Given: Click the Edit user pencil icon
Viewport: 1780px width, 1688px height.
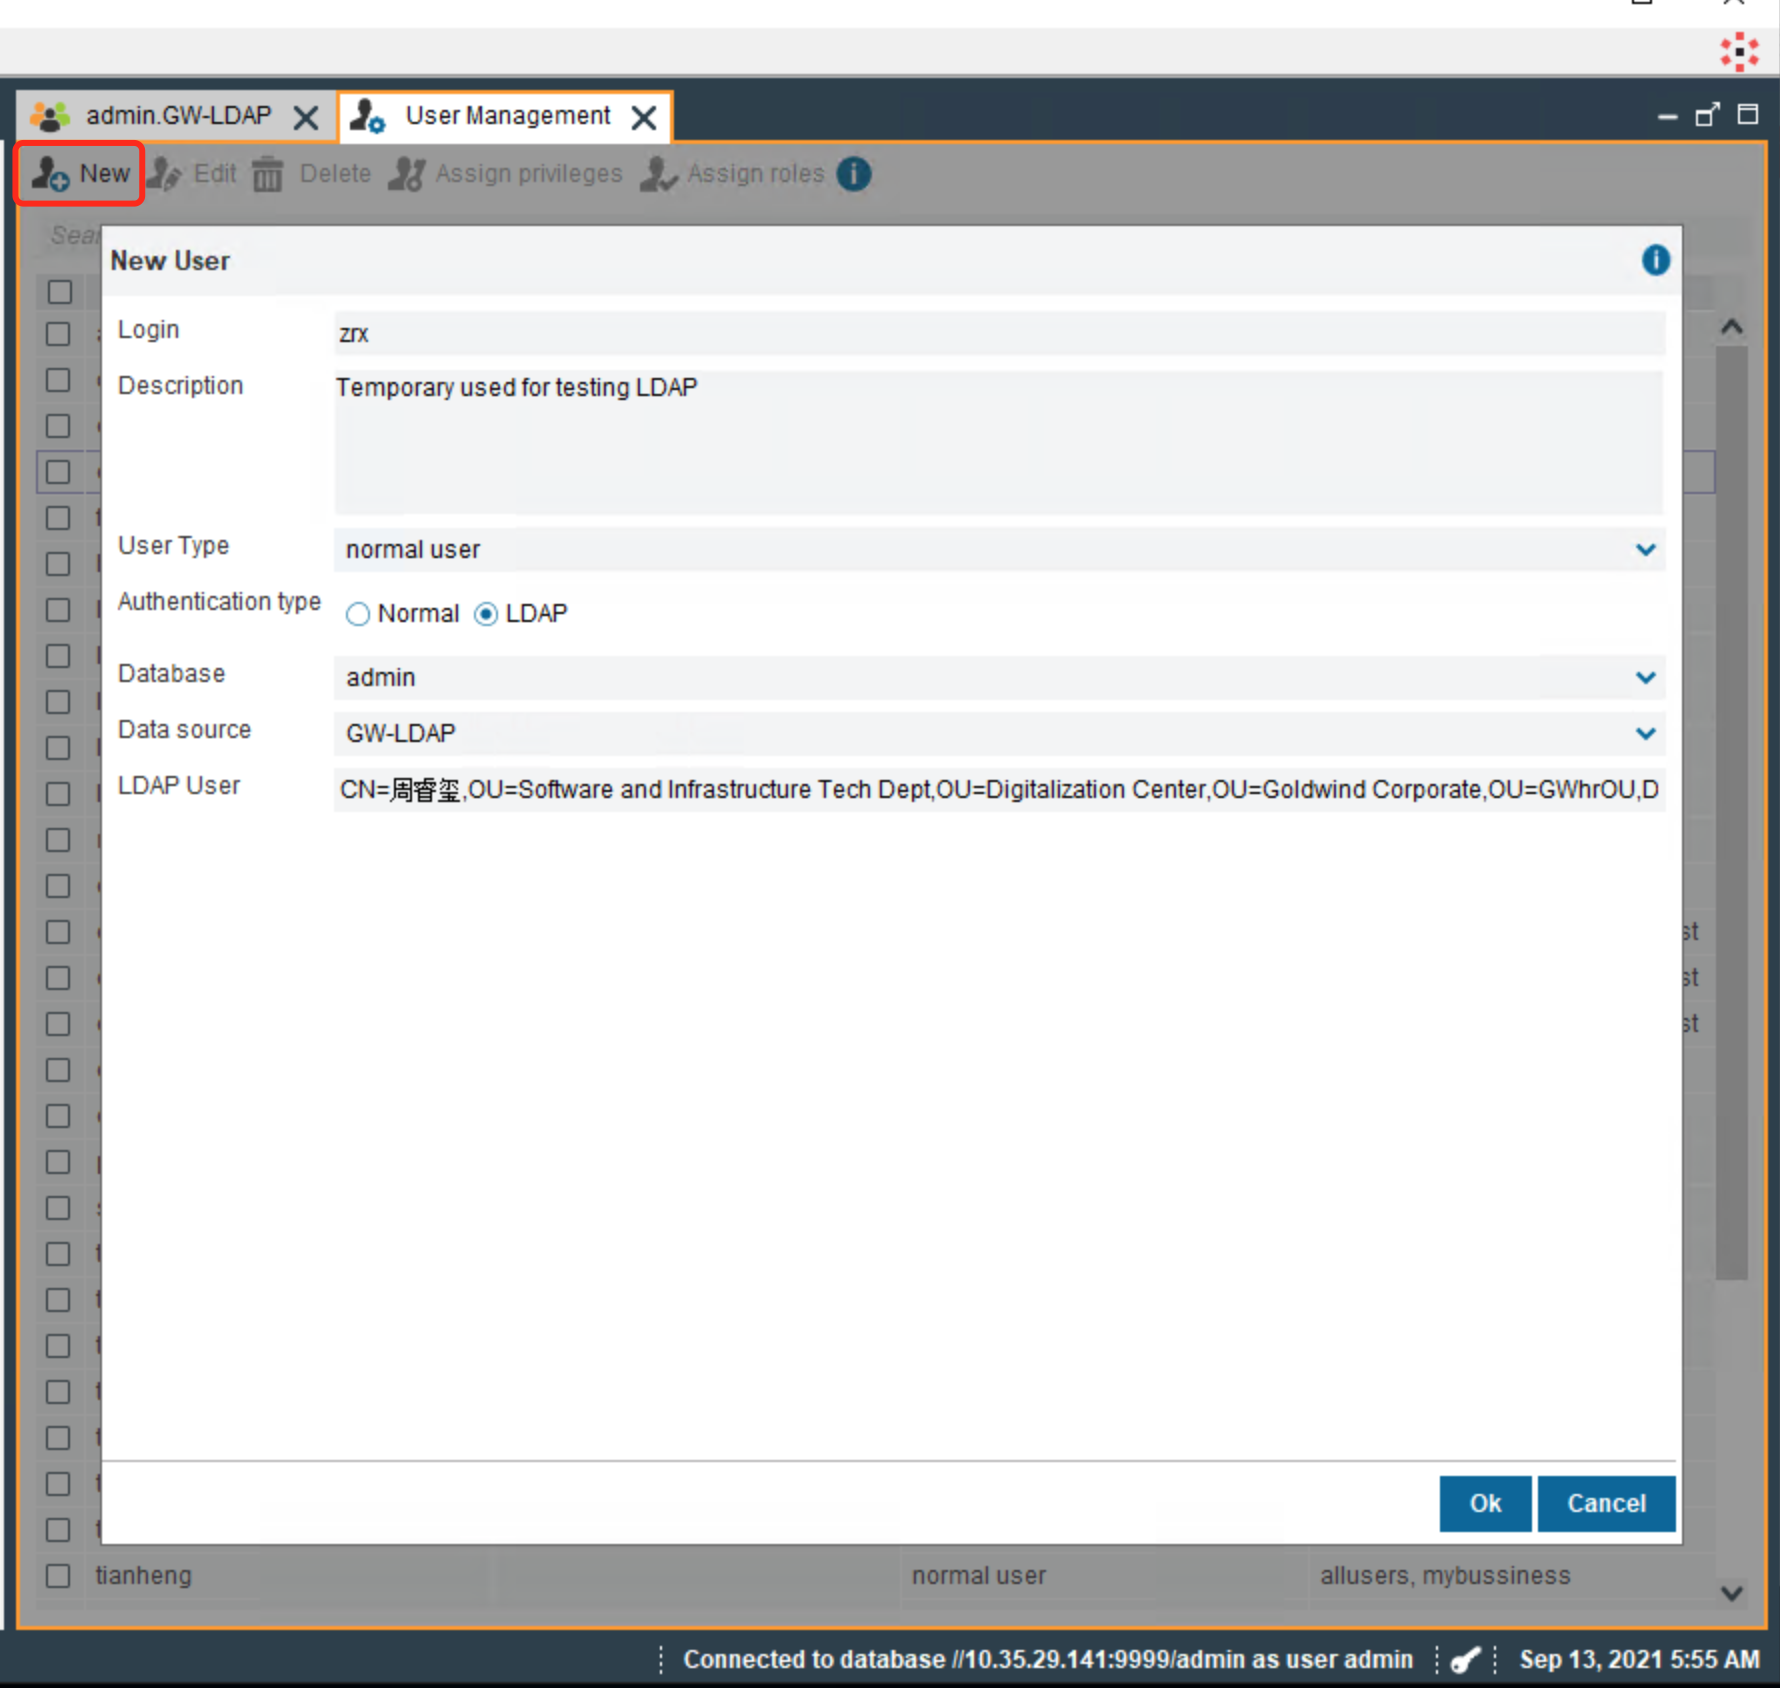Looking at the screenshot, I should (165, 174).
